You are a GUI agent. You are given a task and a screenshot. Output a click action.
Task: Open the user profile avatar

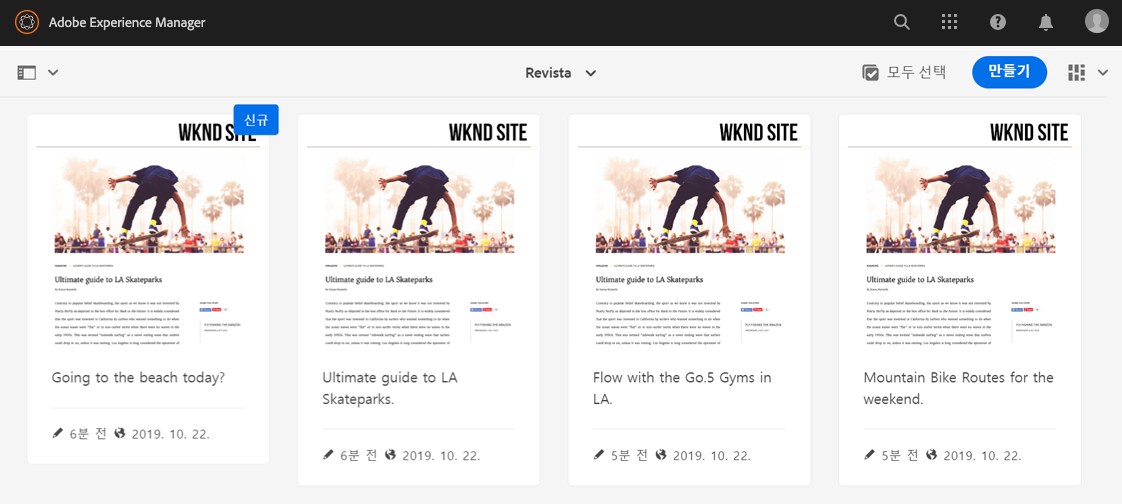1096,21
